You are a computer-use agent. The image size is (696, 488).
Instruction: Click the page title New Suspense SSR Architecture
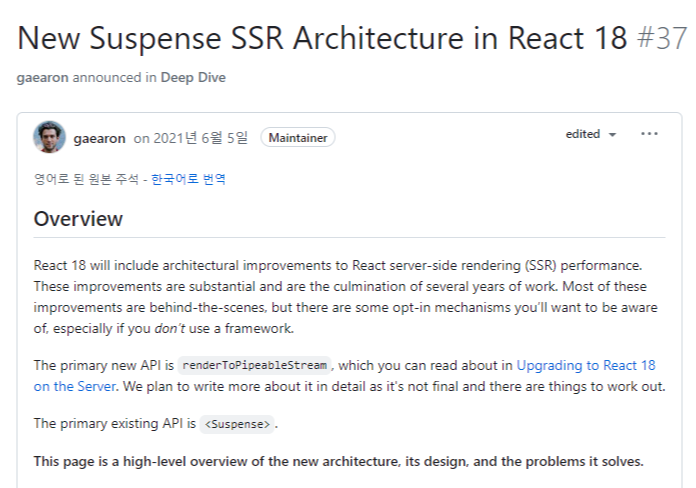pos(322,38)
